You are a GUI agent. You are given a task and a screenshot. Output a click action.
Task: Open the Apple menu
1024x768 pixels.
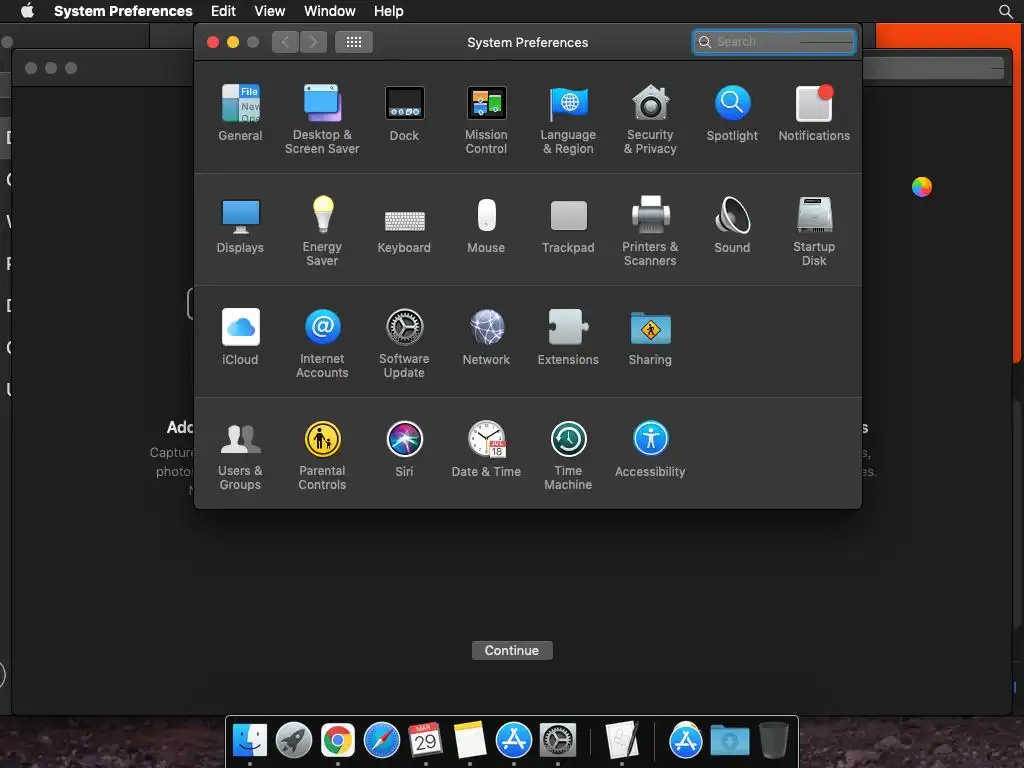click(27, 11)
